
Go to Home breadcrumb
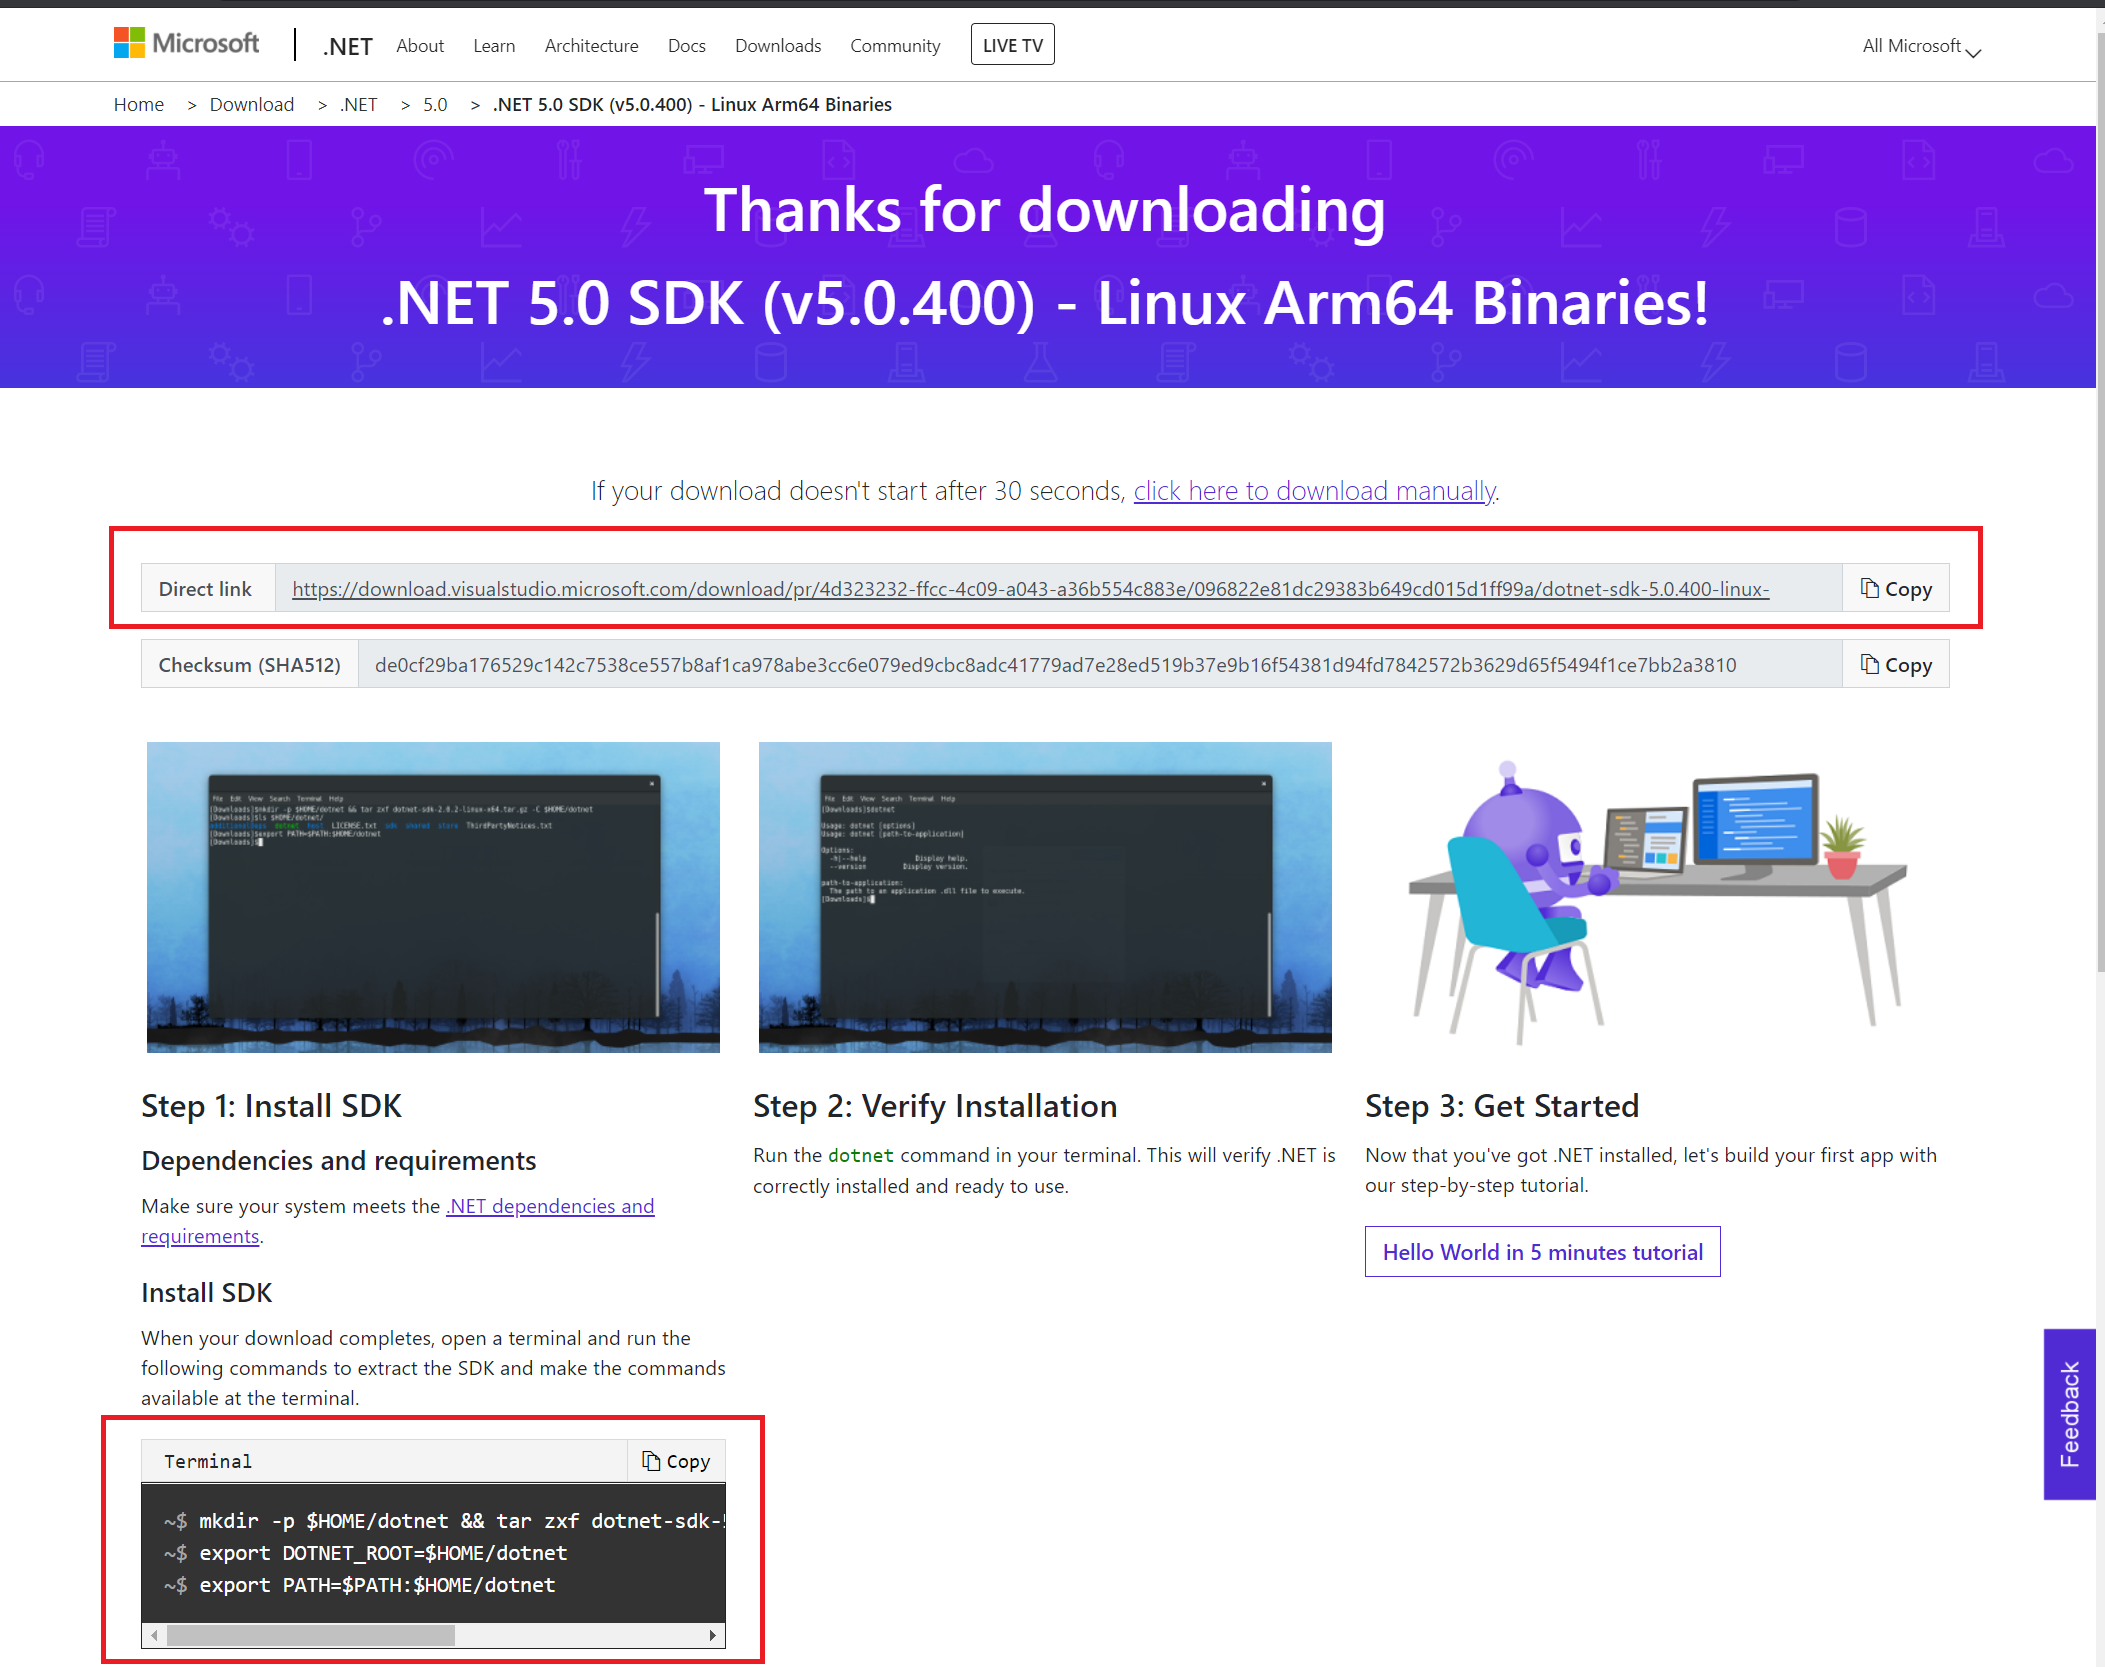[139, 105]
